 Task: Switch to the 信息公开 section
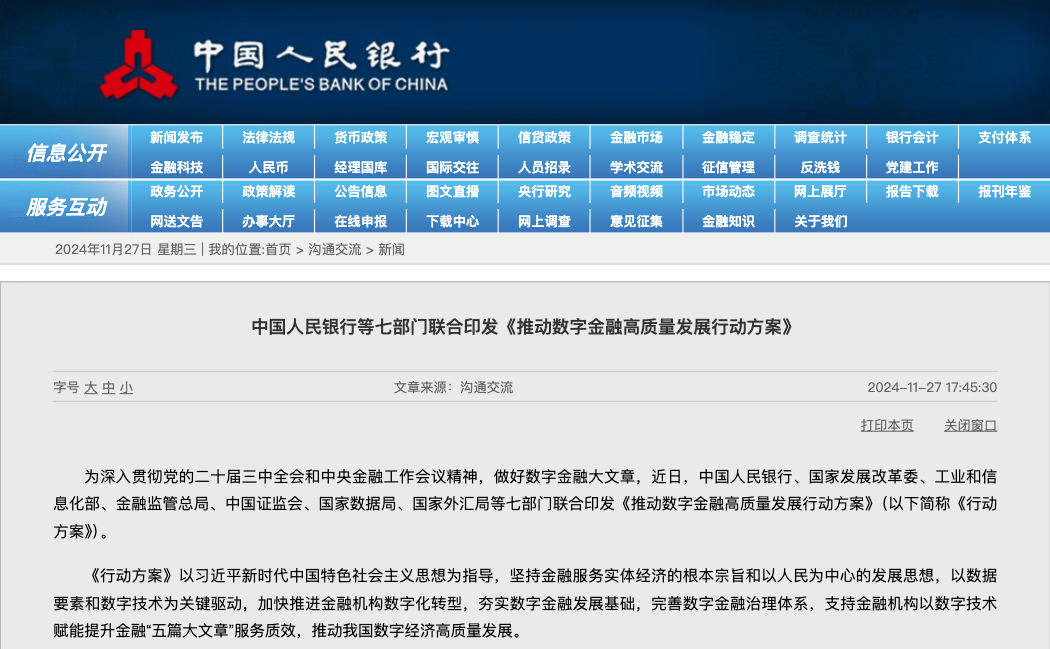point(66,152)
